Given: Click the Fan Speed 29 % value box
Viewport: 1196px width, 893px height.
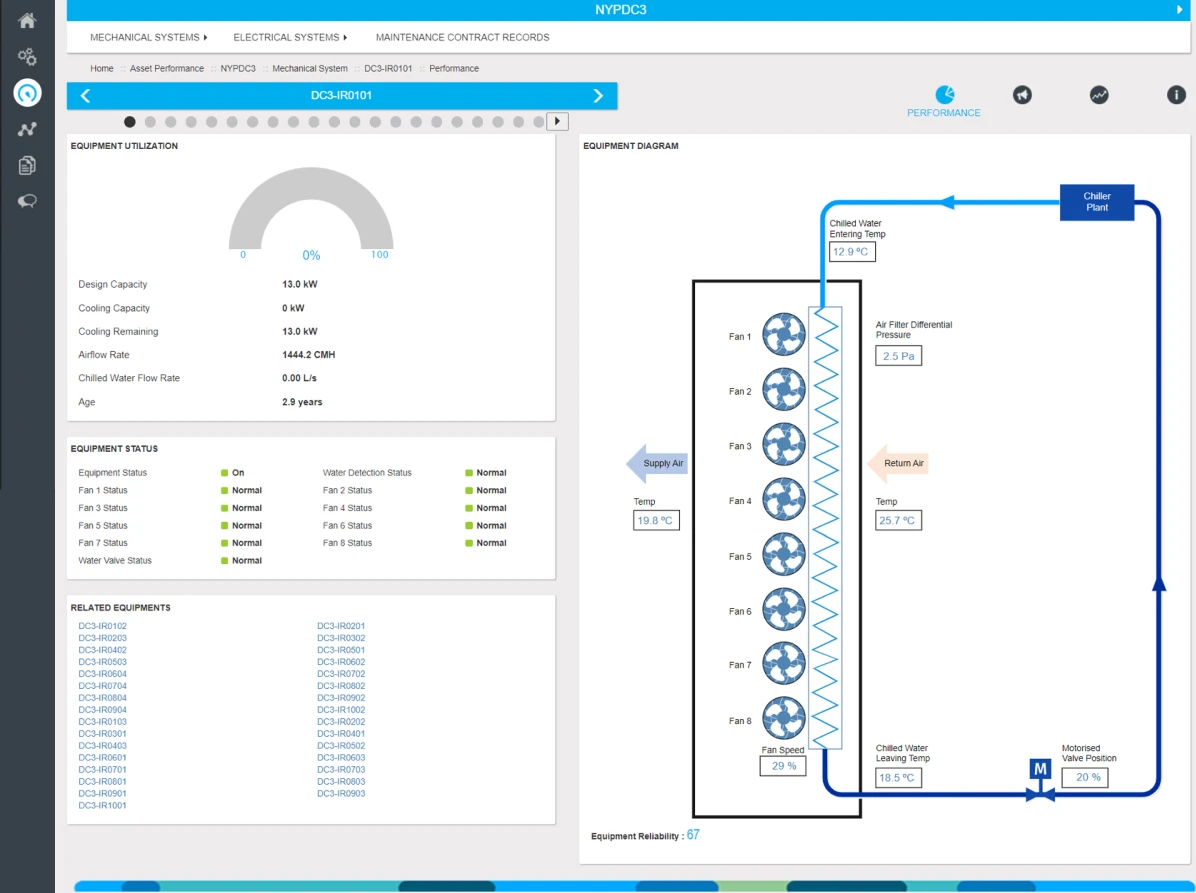Looking at the screenshot, I should (783, 766).
